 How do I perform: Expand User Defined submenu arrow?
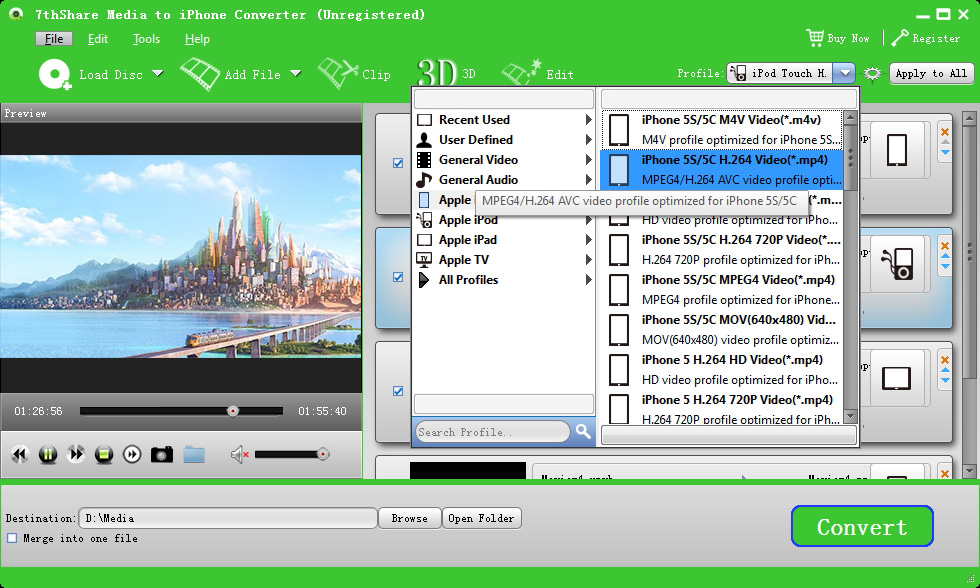click(588, 139)
